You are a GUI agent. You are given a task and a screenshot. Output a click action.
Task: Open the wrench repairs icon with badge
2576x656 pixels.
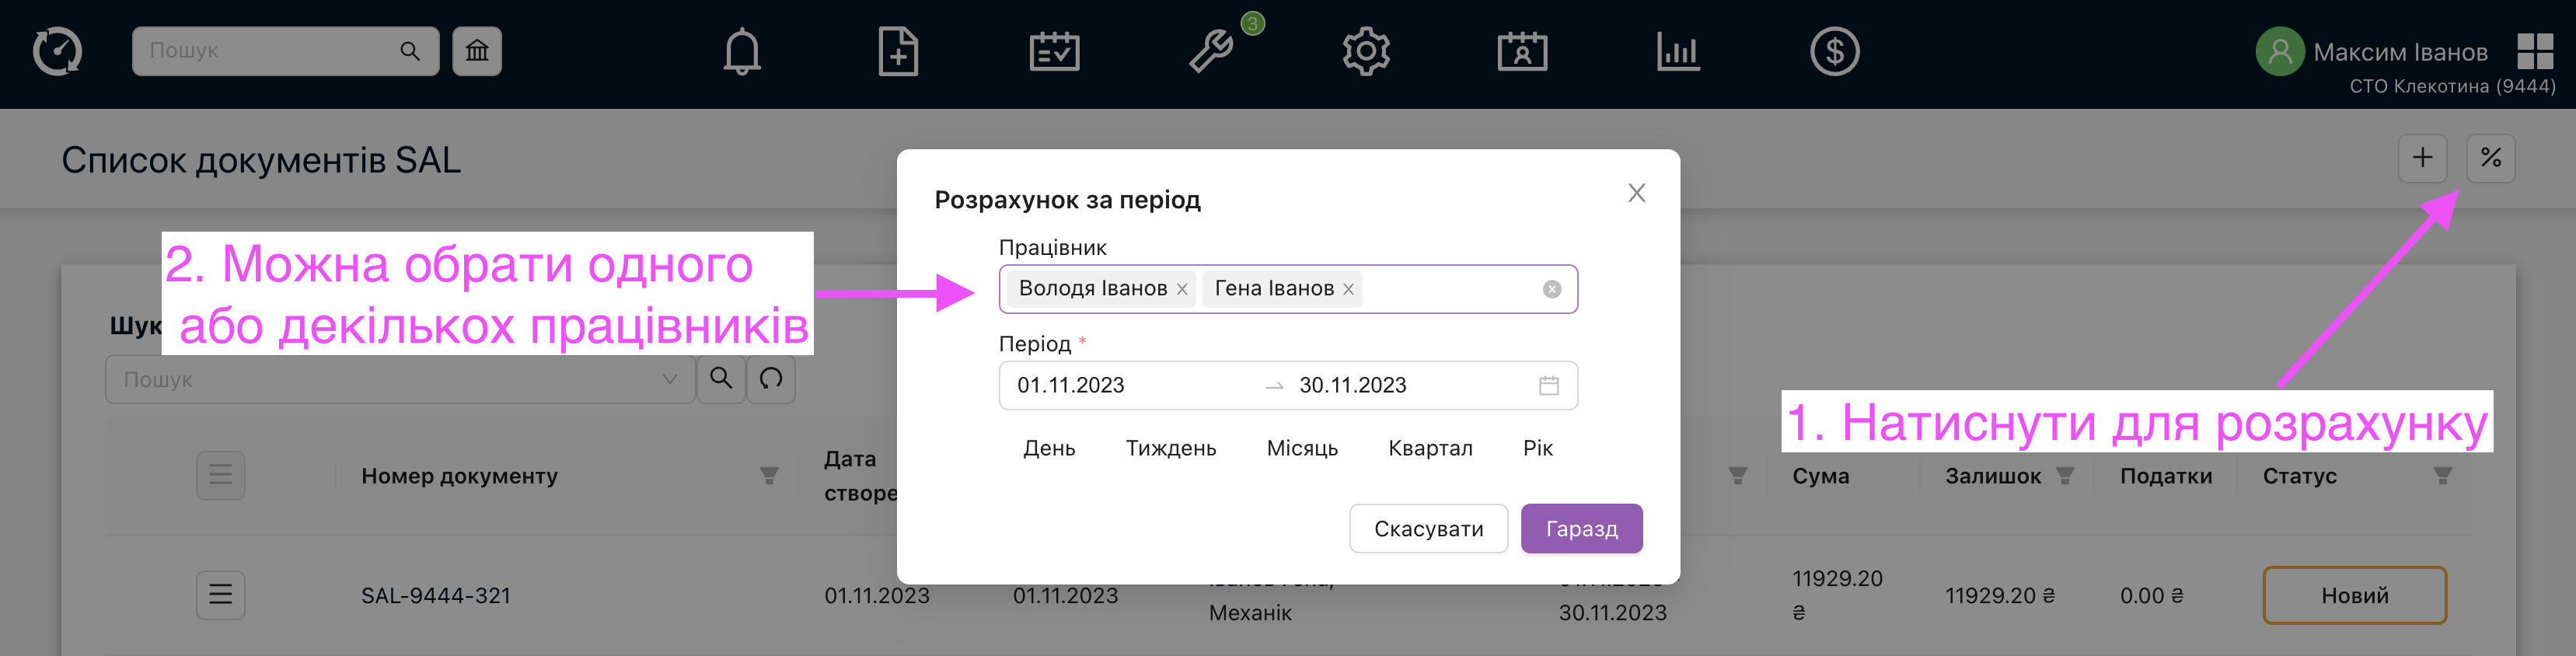point(1211,51)
